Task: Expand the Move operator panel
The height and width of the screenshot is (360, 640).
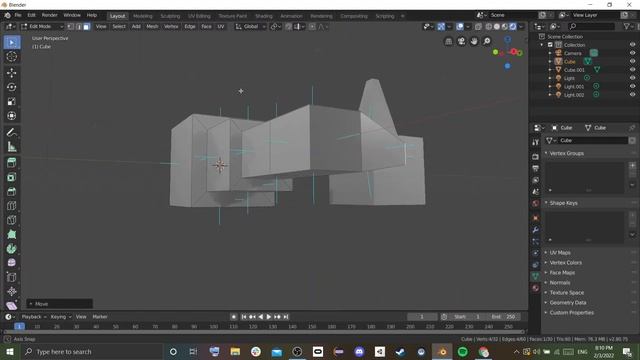Action: click(x=60, y=304)
